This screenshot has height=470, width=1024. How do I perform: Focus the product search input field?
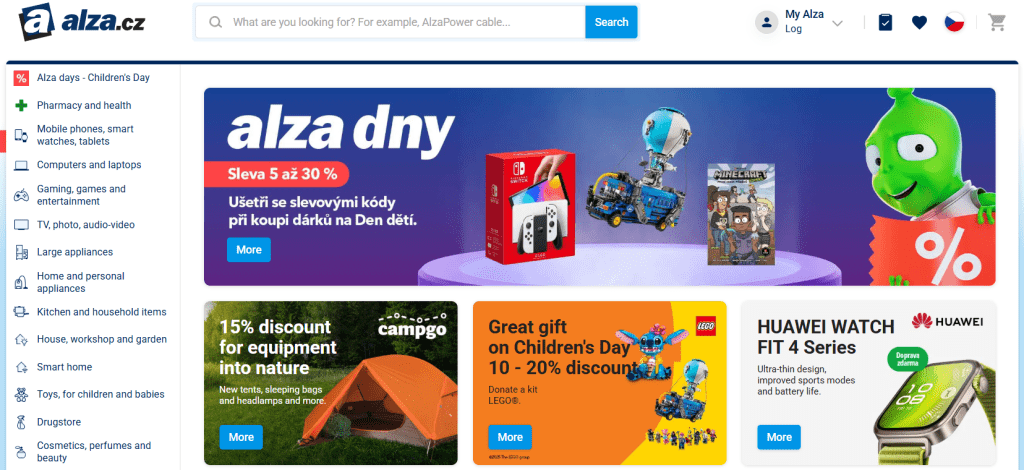click(390, 22)
